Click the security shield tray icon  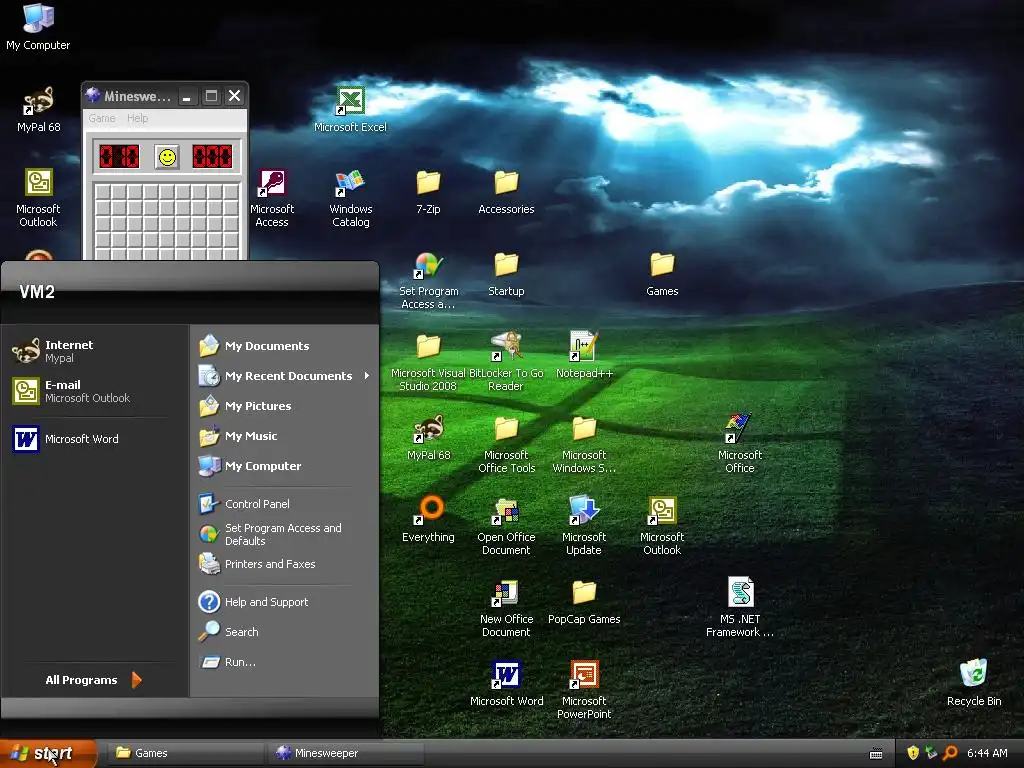(913, 753)
